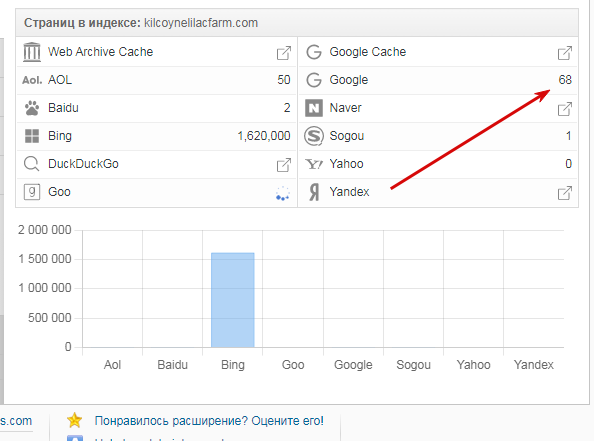Screen dimensions: 594x441
Task: Click the Web Archive Cache label
Action: [100, 52]
